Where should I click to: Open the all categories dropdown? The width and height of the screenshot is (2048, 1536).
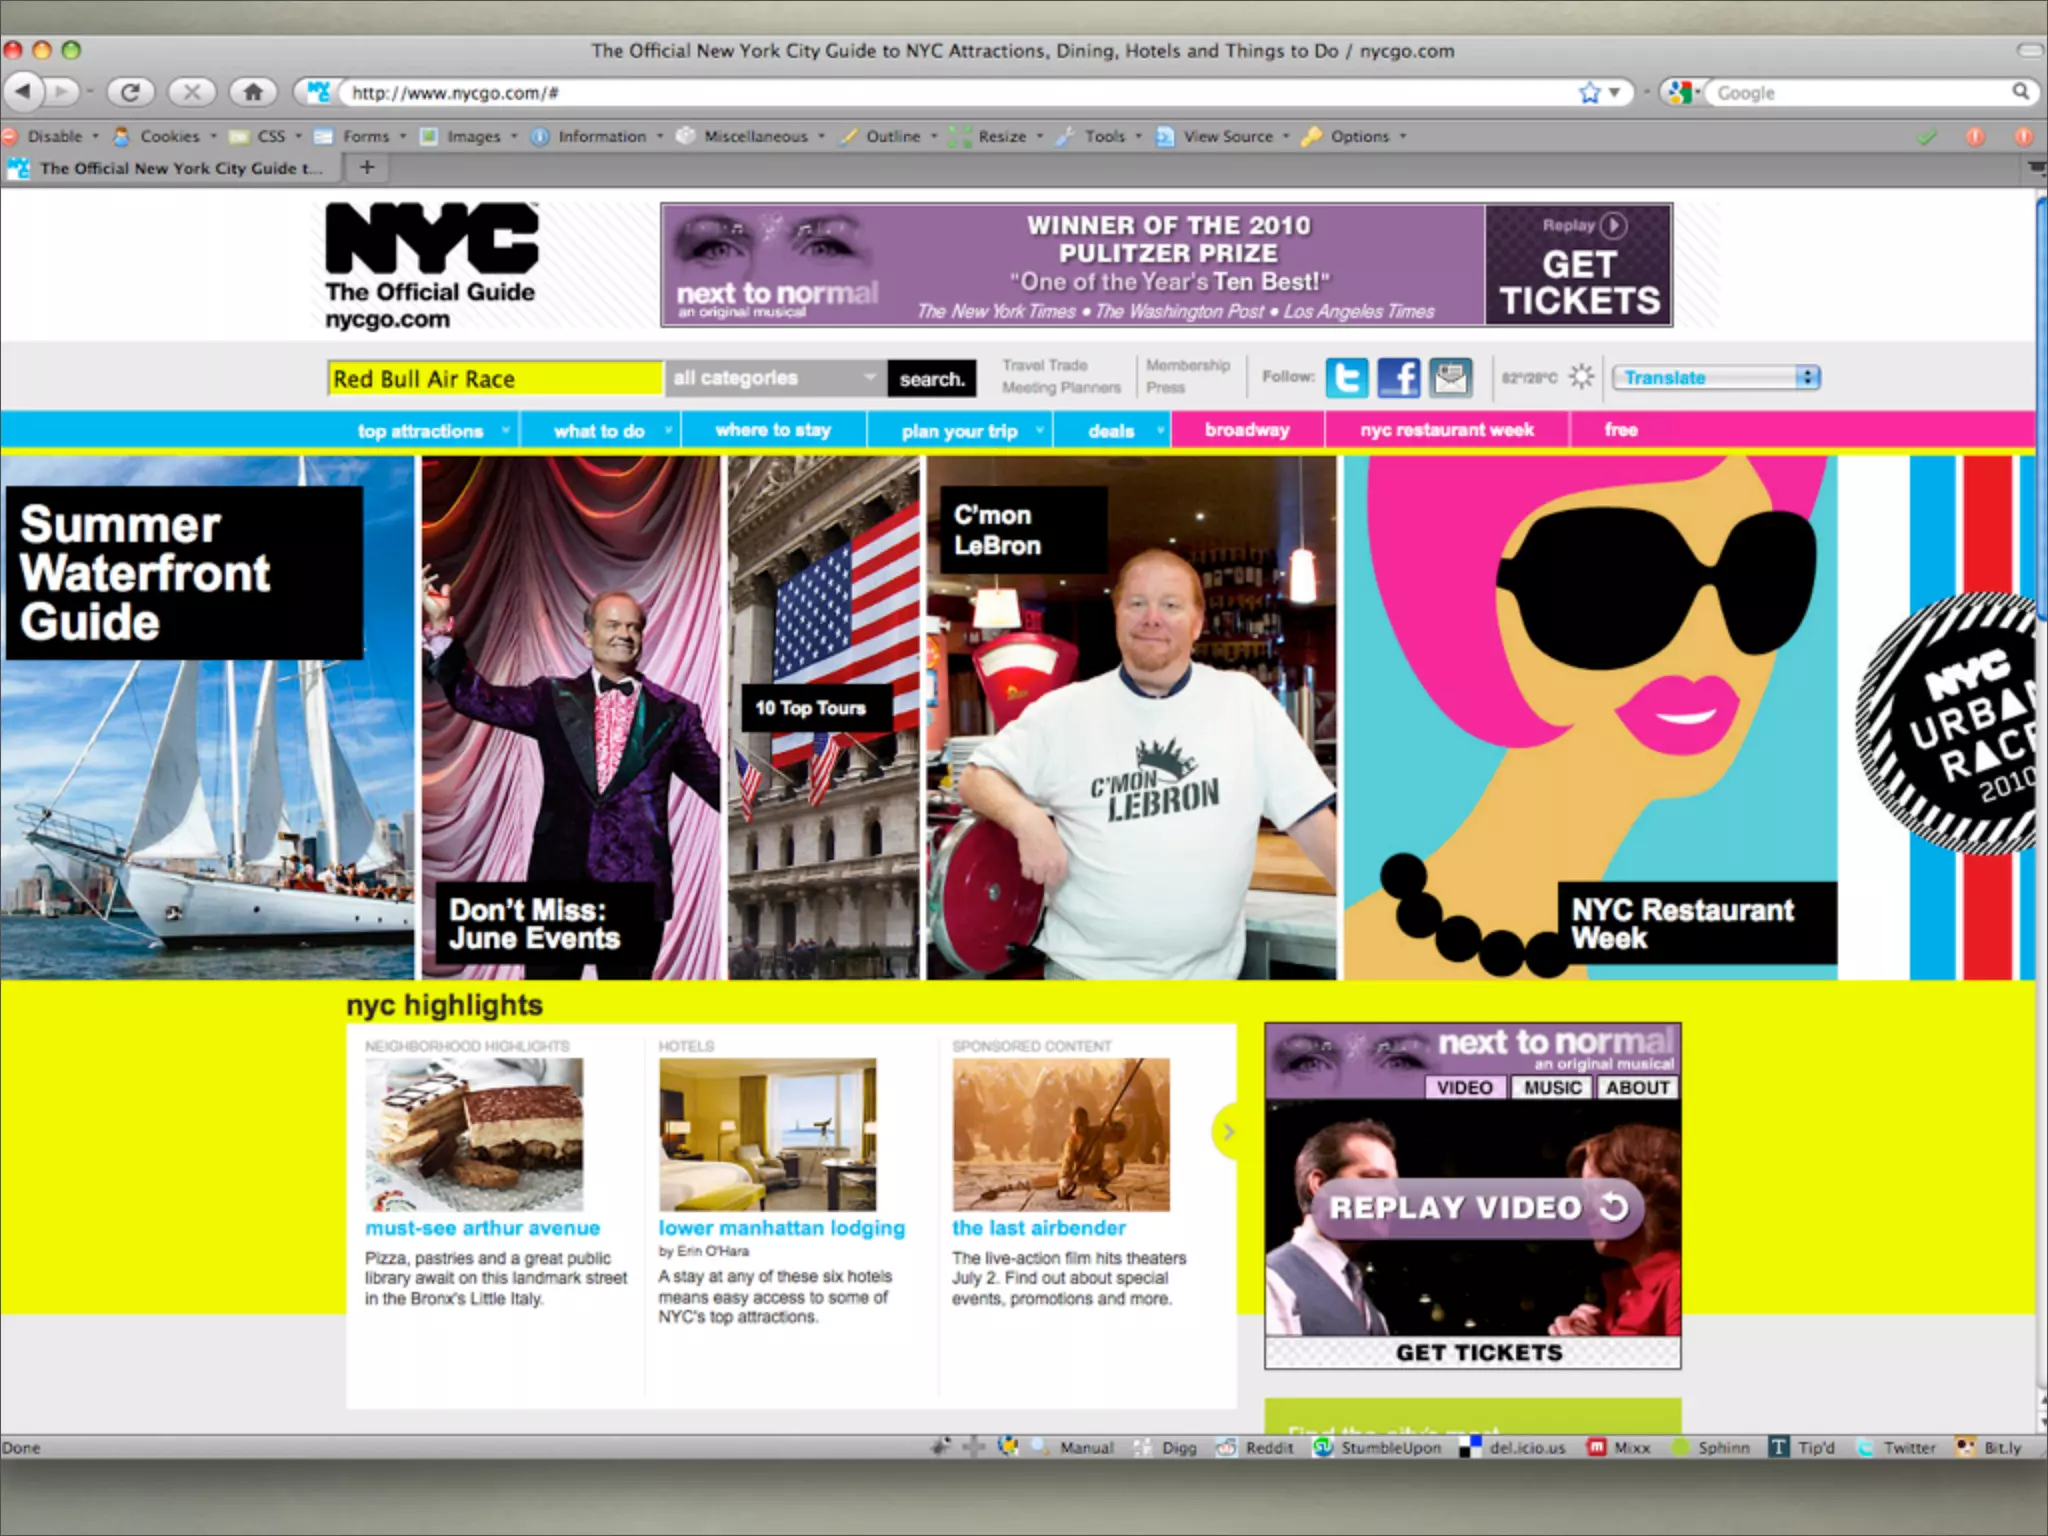775,378
